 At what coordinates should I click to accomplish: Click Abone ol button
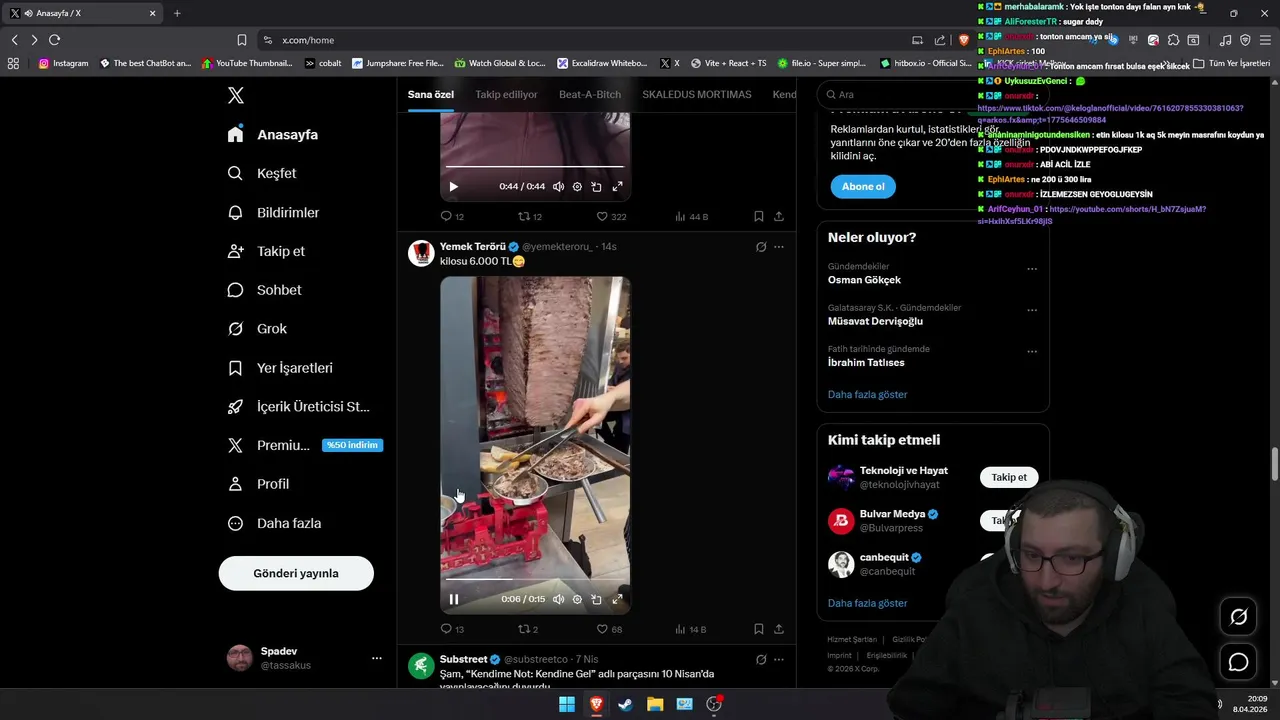[863, 187]
